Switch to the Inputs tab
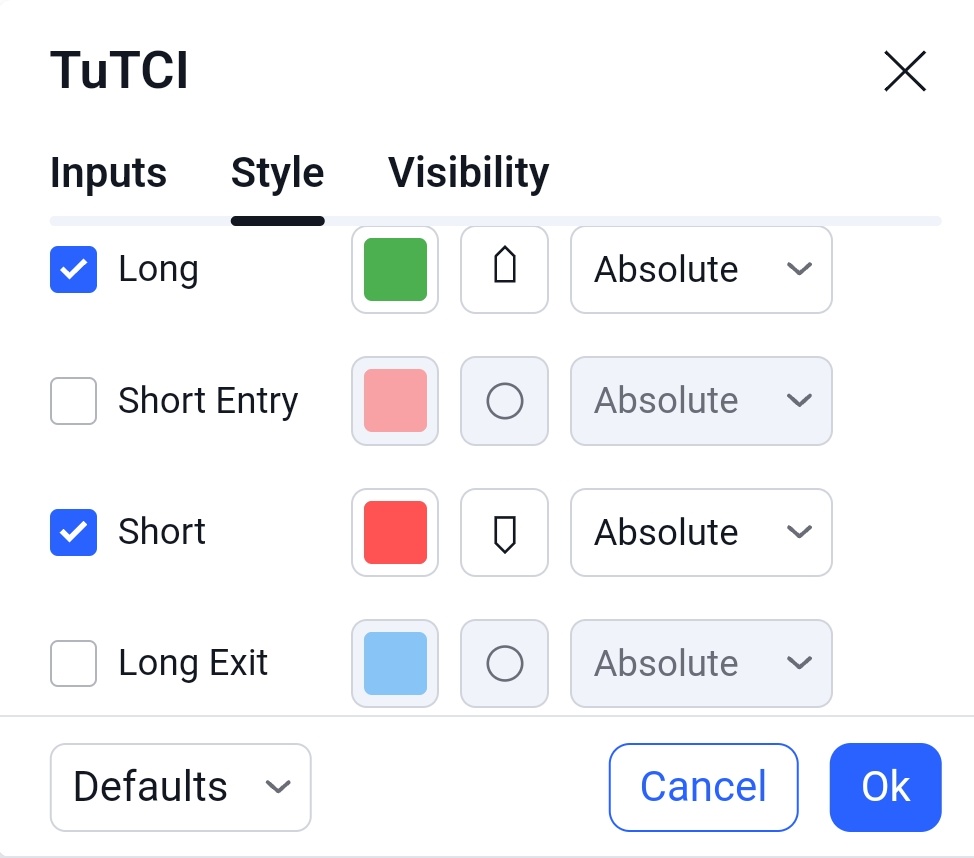Viewport: 974px width, 858px height. coord(109,172)
